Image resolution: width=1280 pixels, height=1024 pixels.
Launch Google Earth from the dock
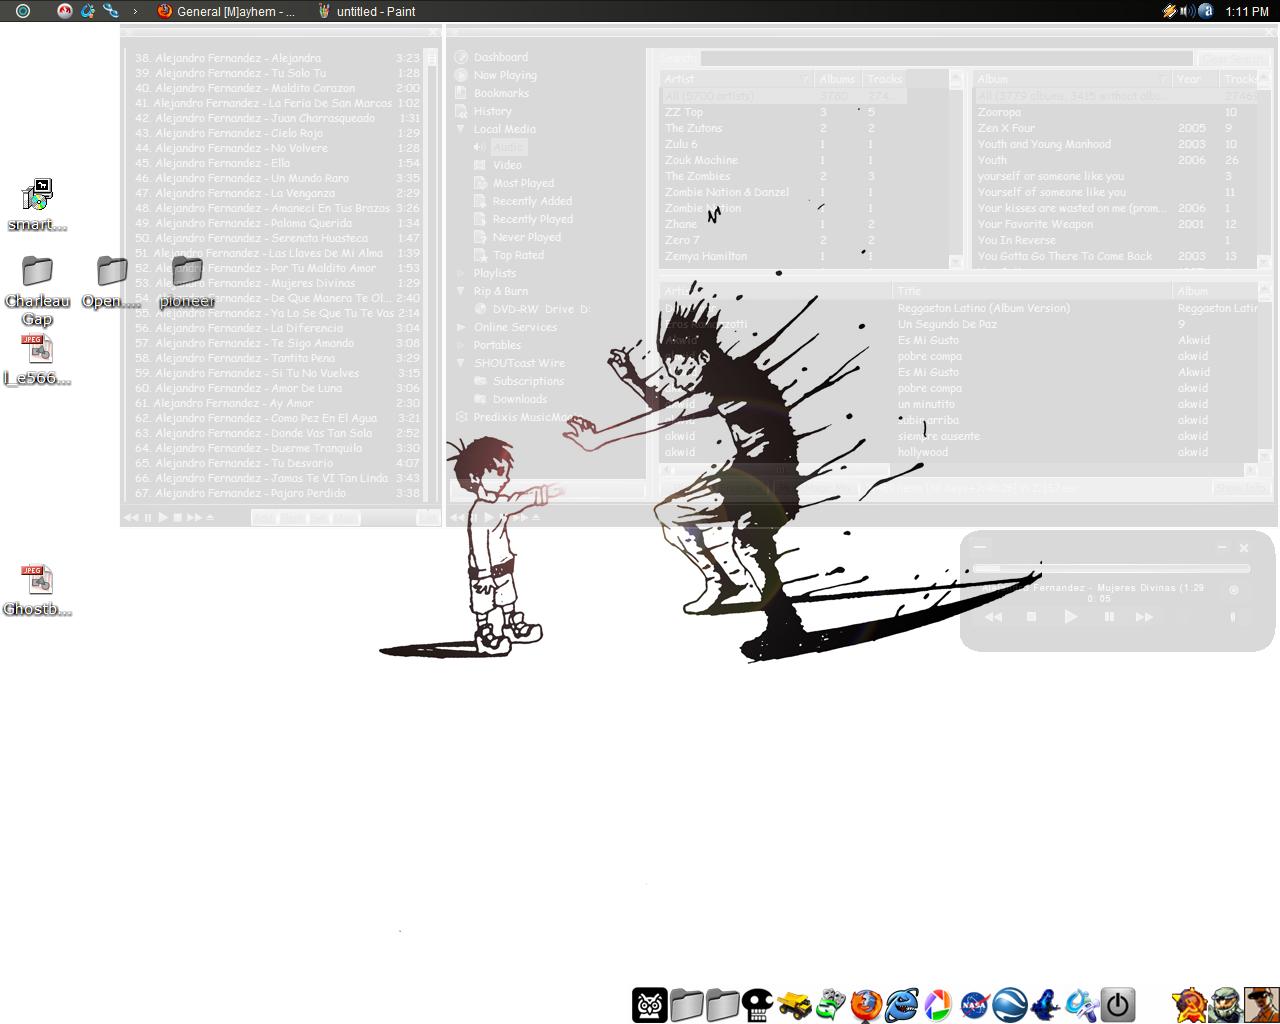pos(1010,1004)
